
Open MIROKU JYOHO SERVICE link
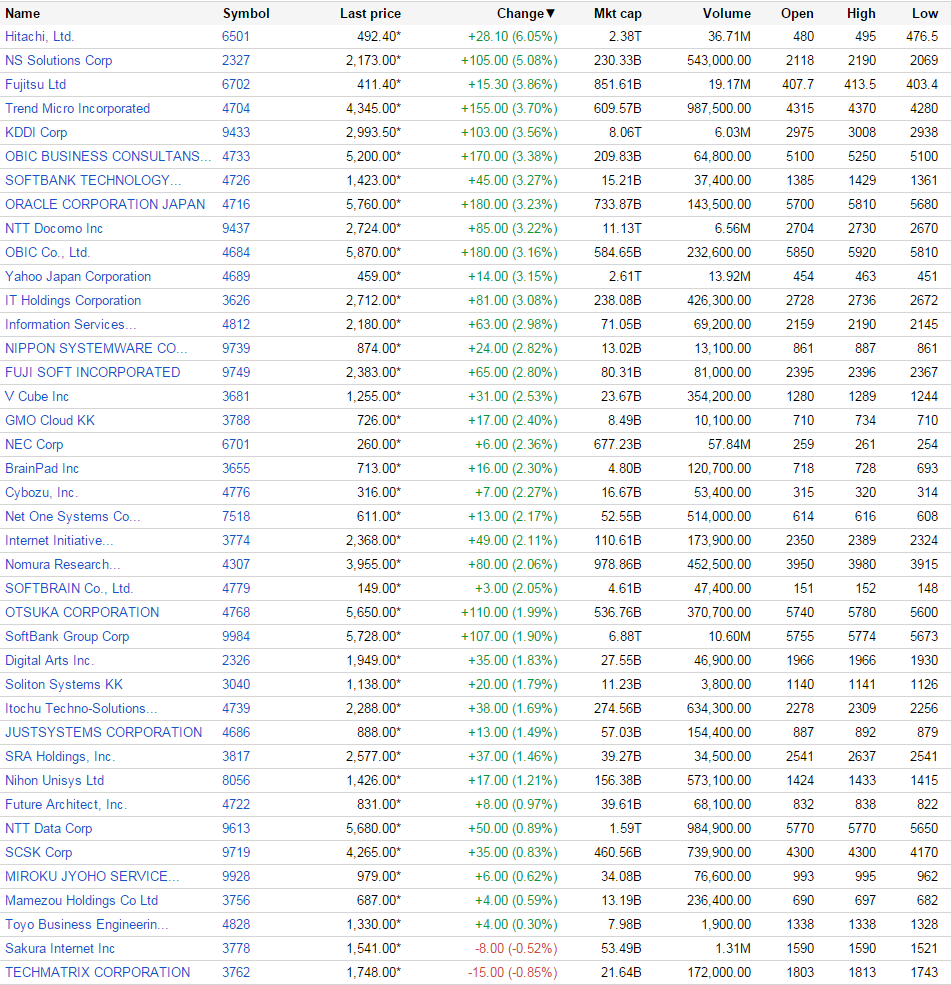92,876
